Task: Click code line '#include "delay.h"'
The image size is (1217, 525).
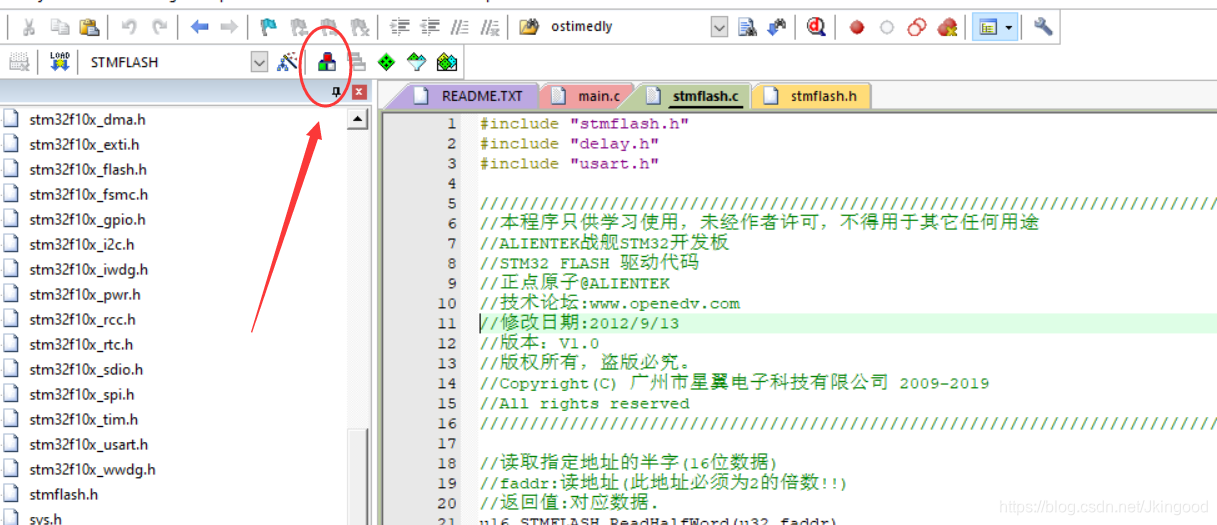Action: pos(569,143)
